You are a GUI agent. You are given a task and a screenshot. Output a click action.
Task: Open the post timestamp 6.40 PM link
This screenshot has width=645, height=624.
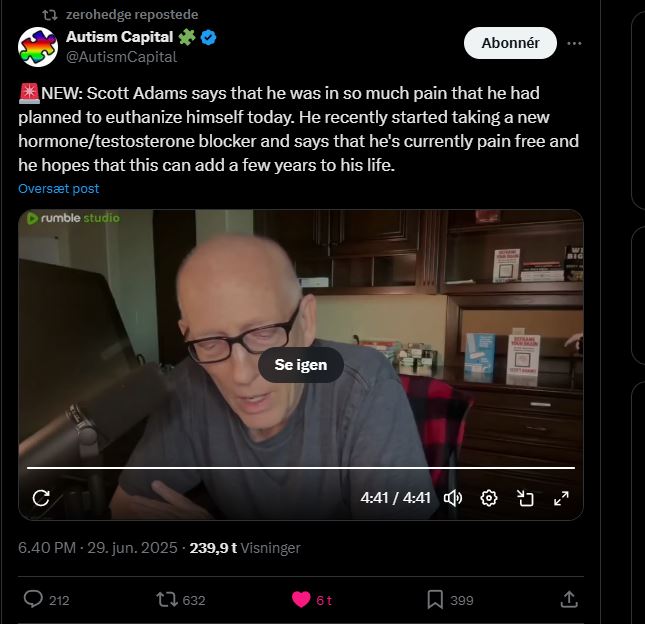[x=47, y=548]
